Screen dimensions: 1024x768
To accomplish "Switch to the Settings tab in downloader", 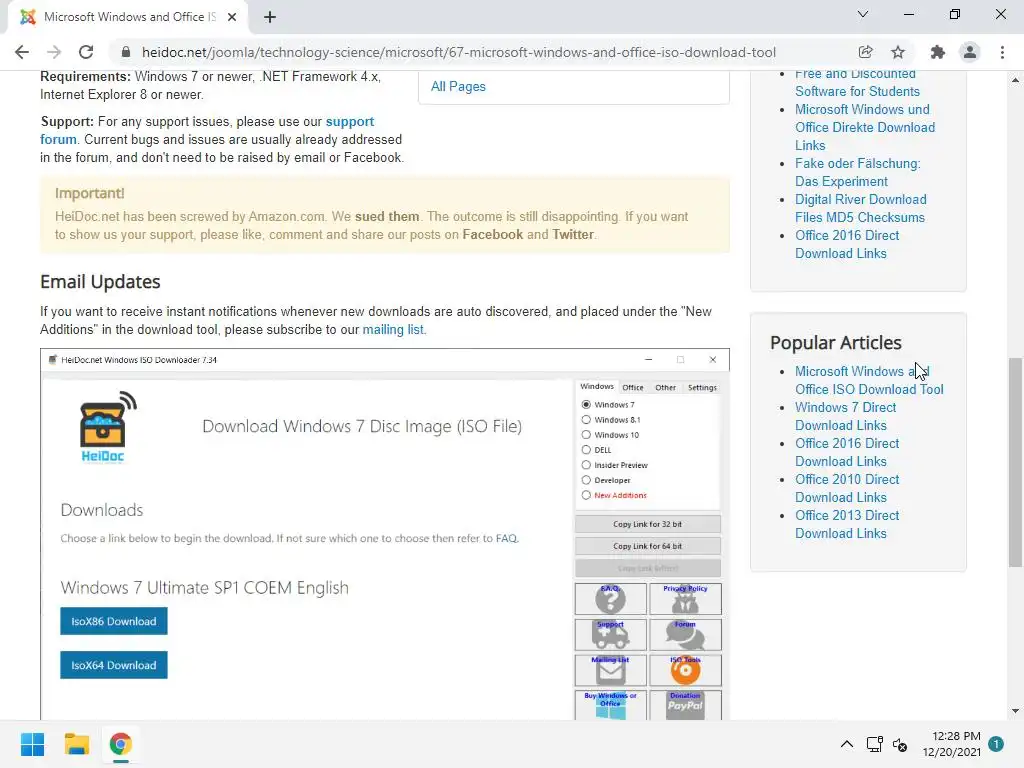I will 702,387.
